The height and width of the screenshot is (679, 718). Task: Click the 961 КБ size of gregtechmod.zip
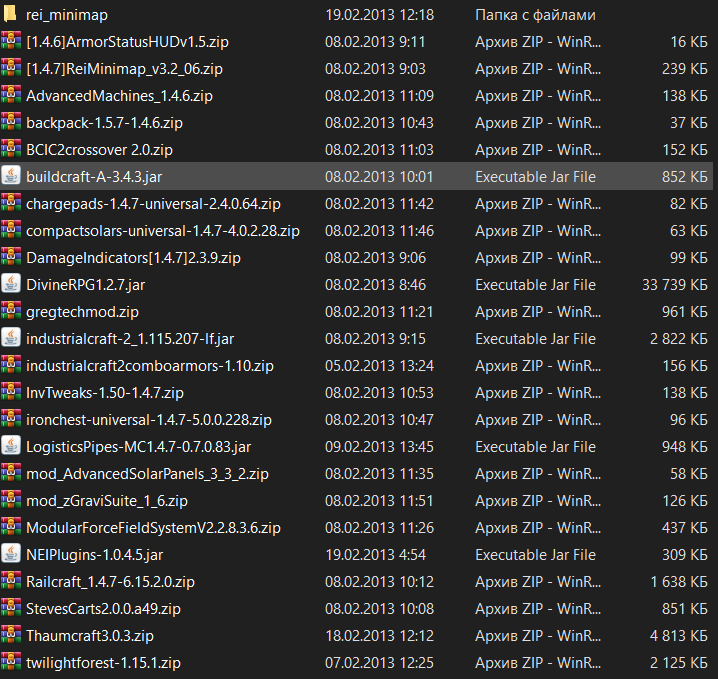685,312
